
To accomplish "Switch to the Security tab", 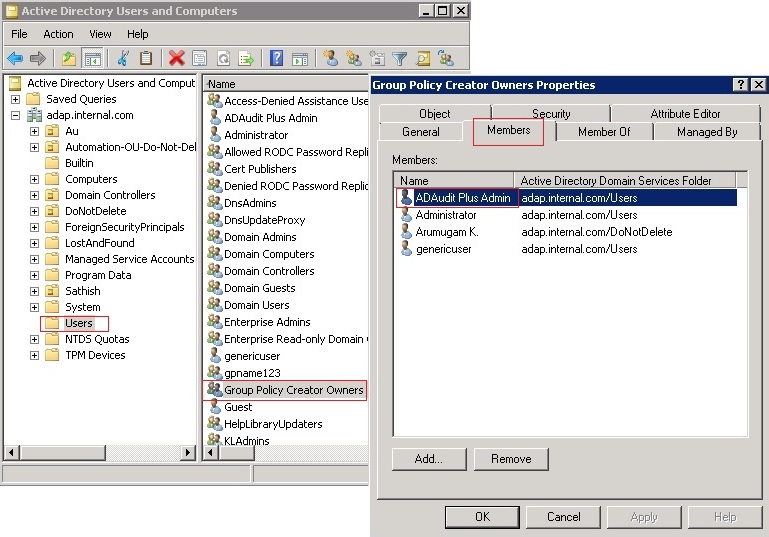I will (x=551, y=114).
